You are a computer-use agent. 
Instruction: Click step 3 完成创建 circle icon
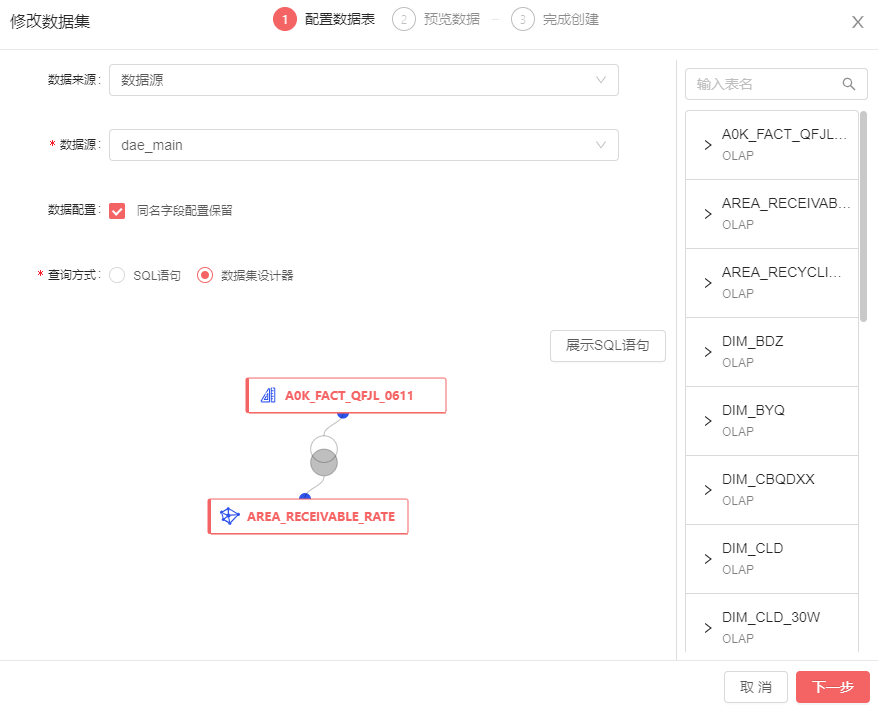point(523,19)
